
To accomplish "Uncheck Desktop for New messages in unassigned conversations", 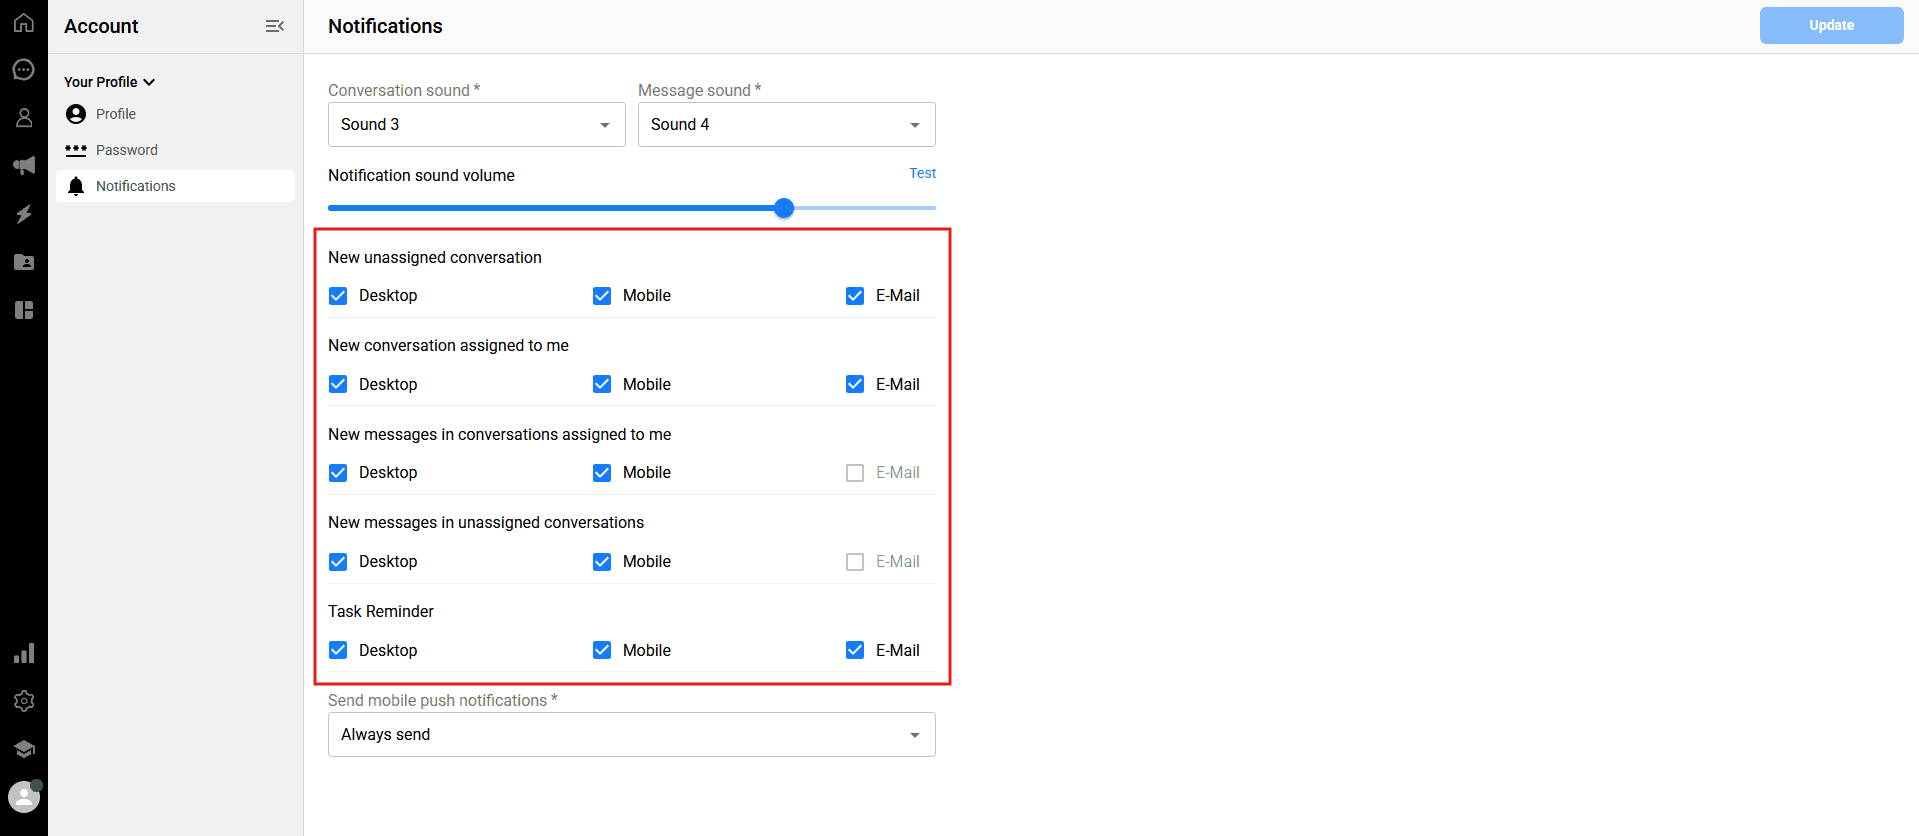I will [x=338, y=562].
